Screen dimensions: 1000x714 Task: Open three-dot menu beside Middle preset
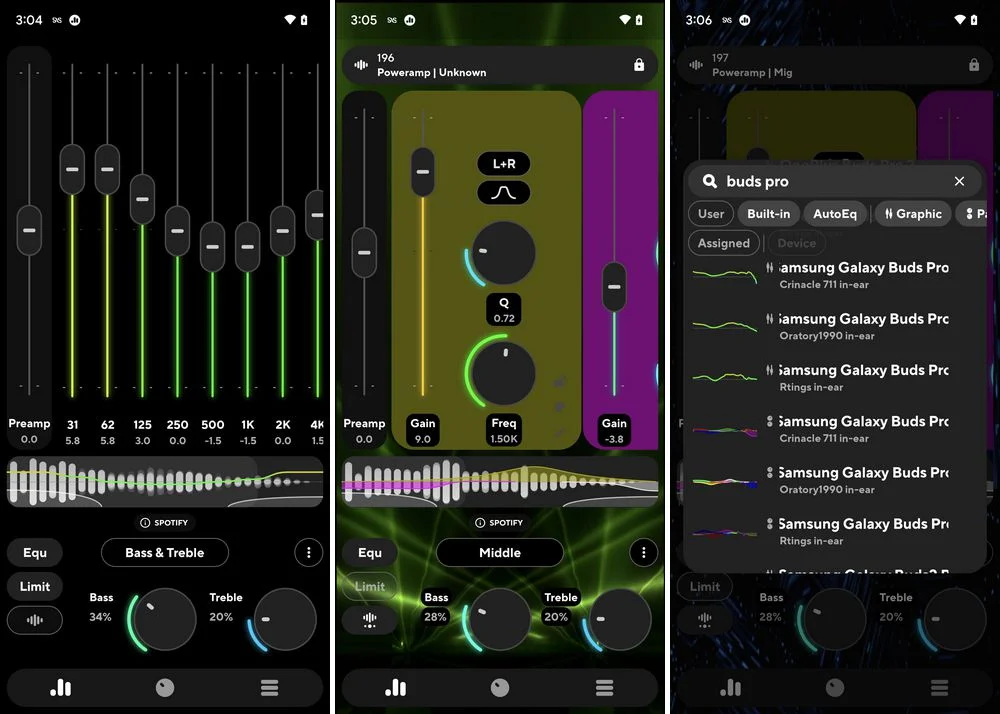tap(643, 552)
